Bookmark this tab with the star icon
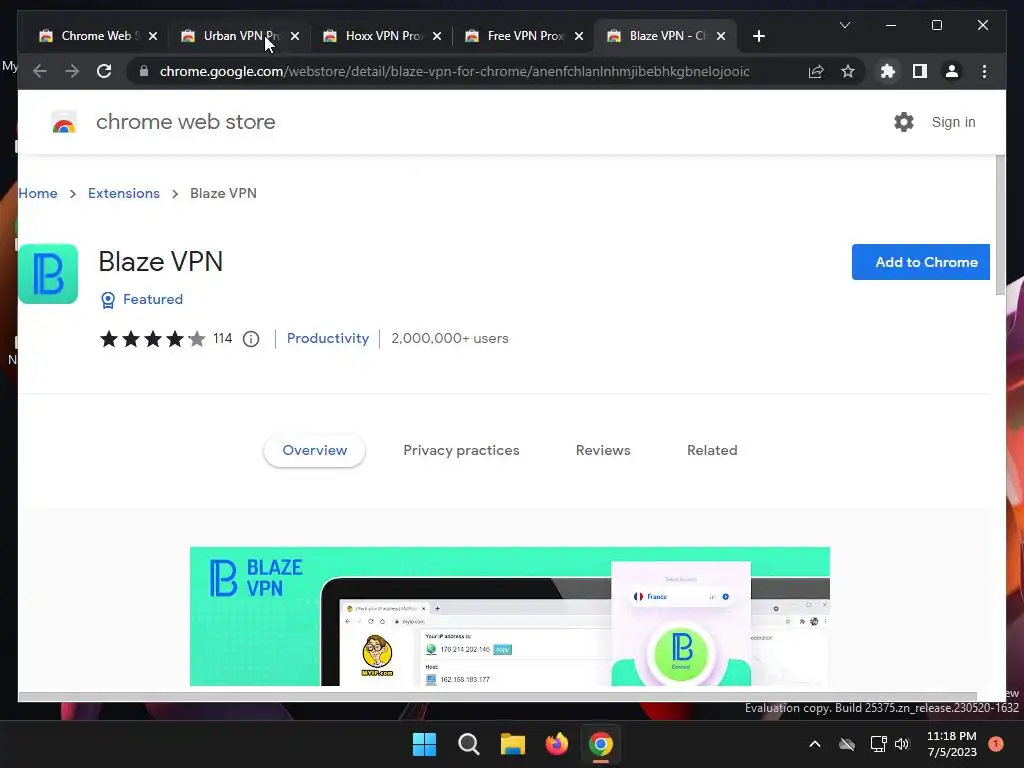Image resolution: width=1024 pixels, height=768 pixels. [x=848, y=71]
